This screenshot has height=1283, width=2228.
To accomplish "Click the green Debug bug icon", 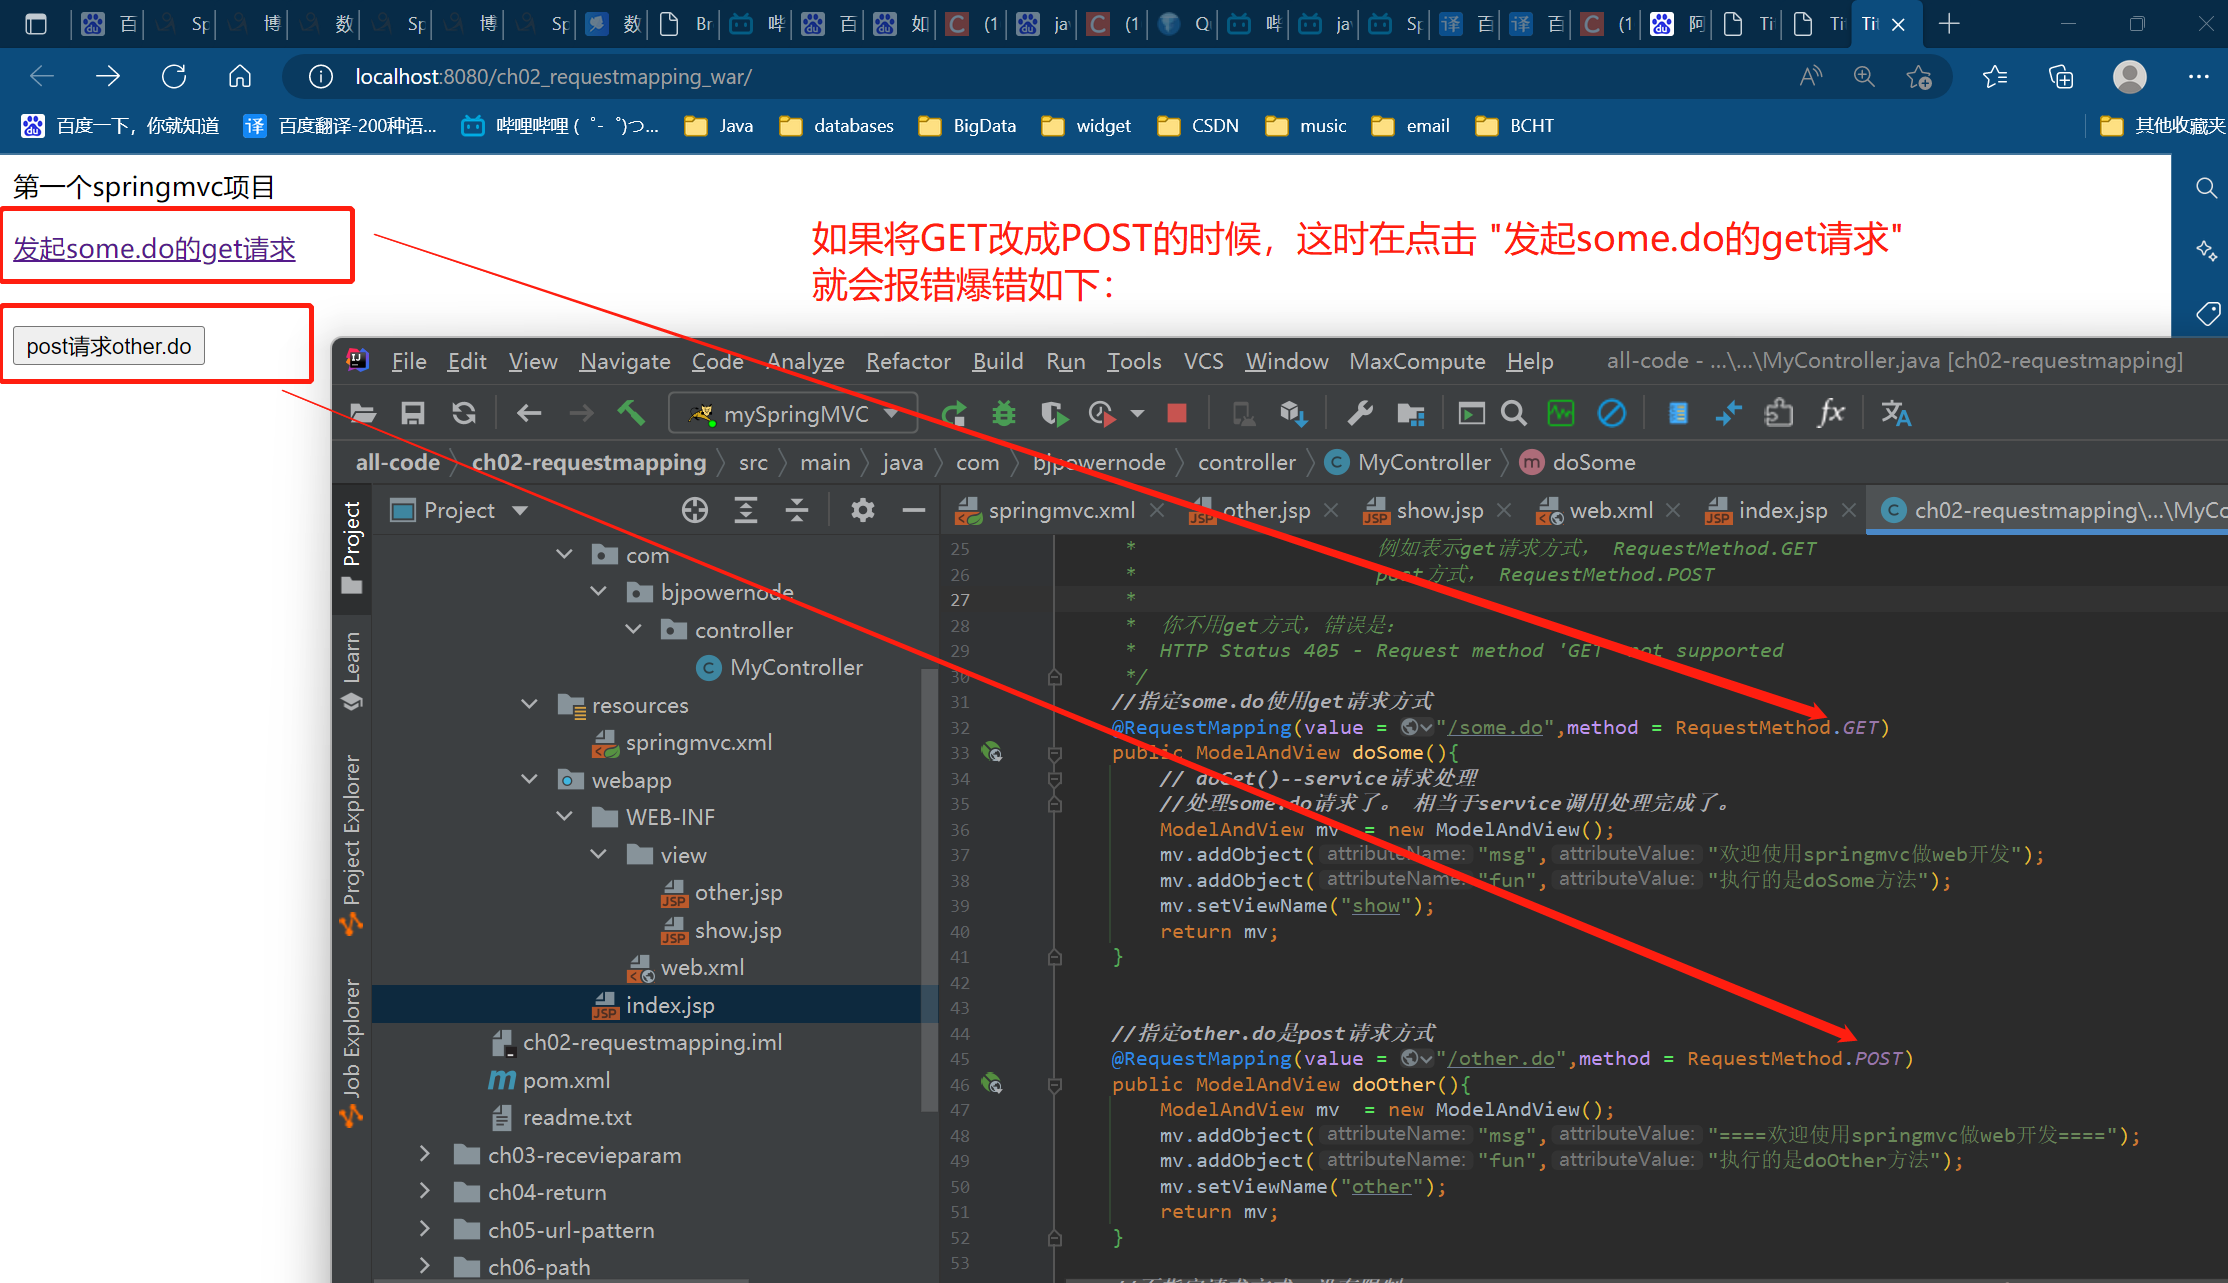I will point(1003,413).
